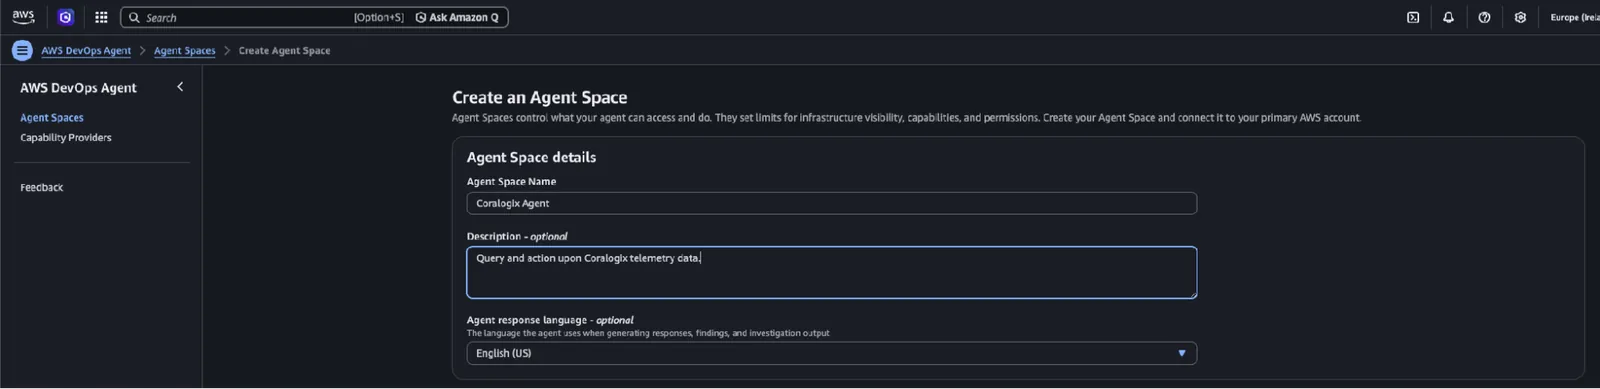Select Capability Providers in the sidebar
This screenshot has height=389, width=1600.
coord(66,137)
